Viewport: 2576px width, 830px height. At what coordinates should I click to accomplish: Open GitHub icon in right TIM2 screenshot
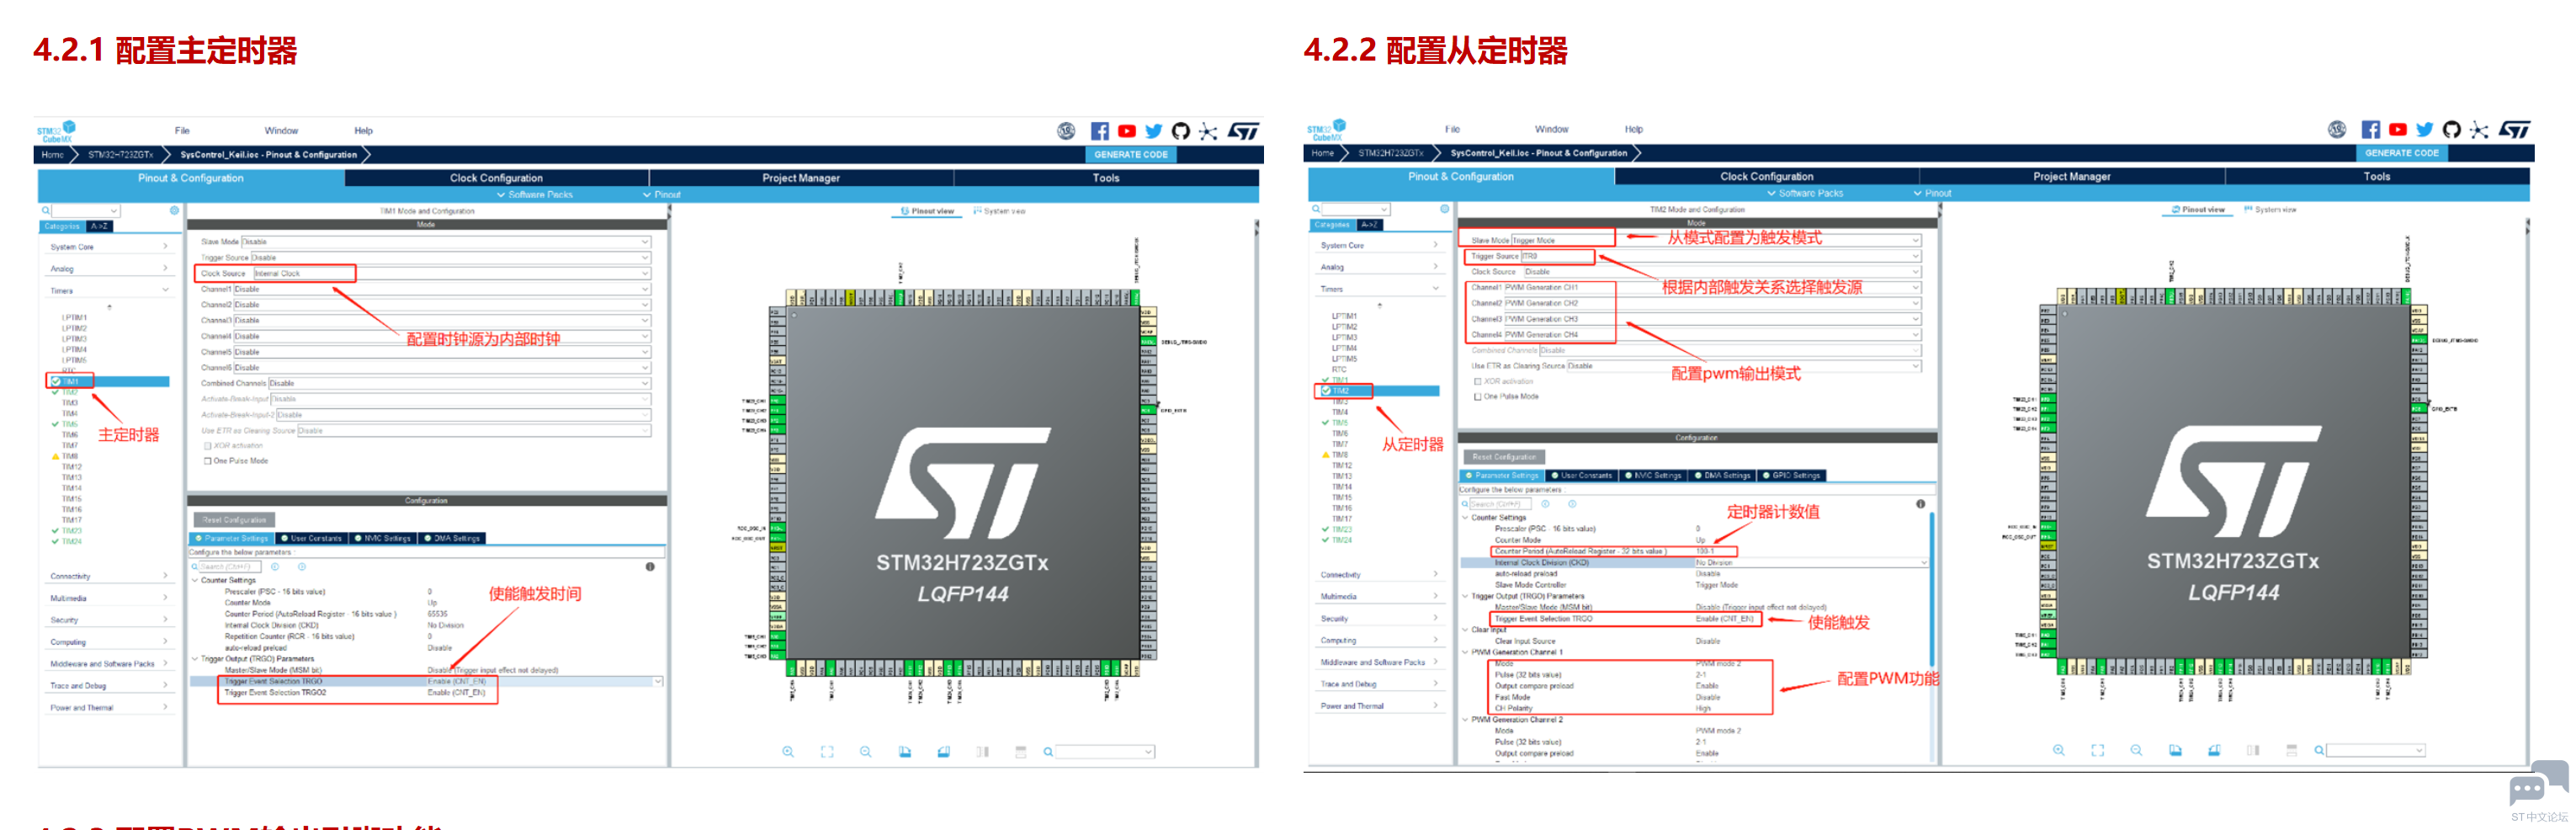[2452, 129]
